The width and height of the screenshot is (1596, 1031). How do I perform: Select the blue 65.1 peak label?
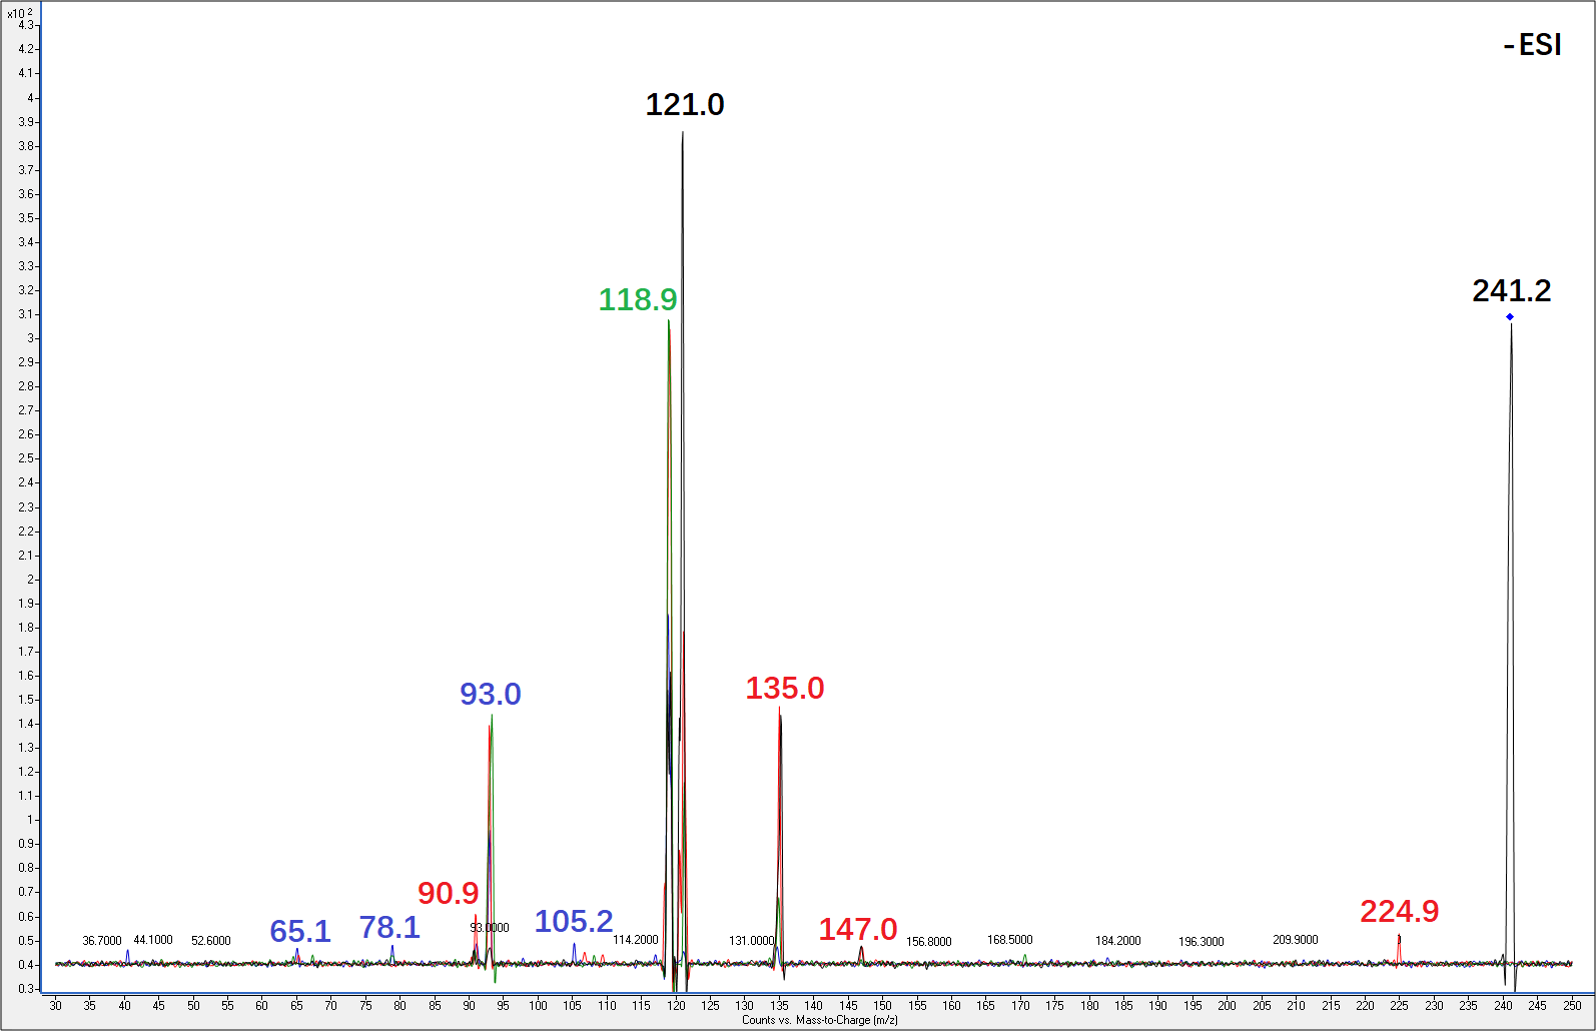pyautogui.click(x=300, y=932)
